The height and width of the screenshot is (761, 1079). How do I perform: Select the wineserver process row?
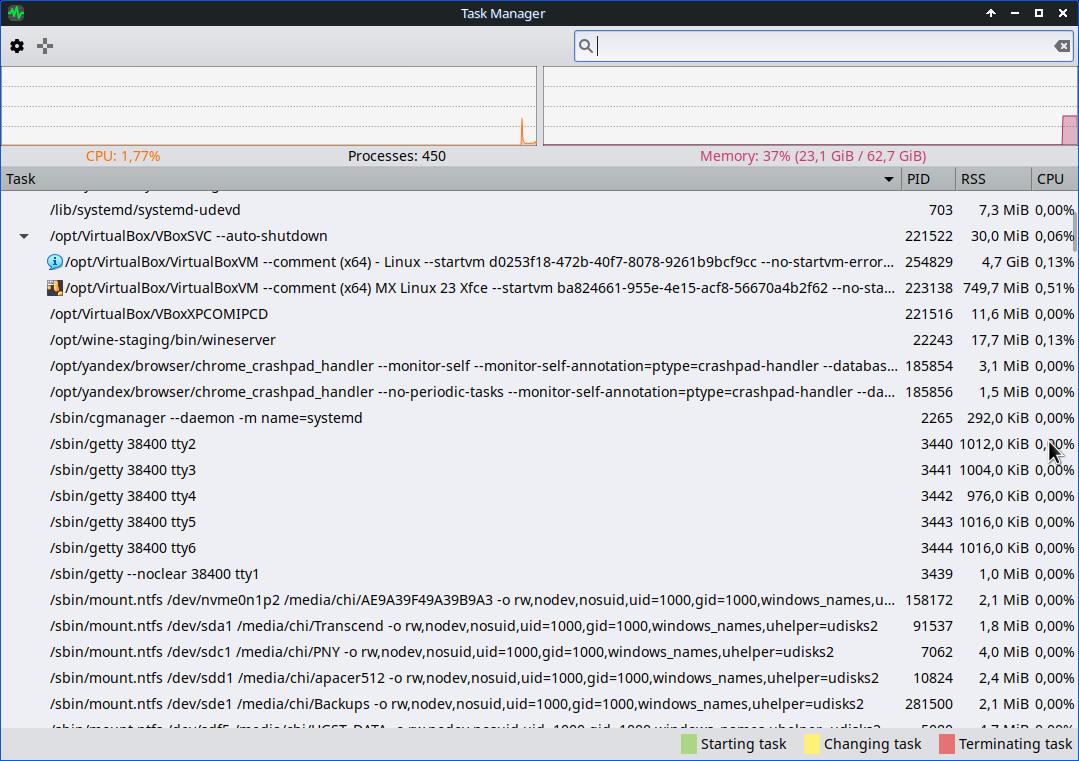click(x=537, y=340)
